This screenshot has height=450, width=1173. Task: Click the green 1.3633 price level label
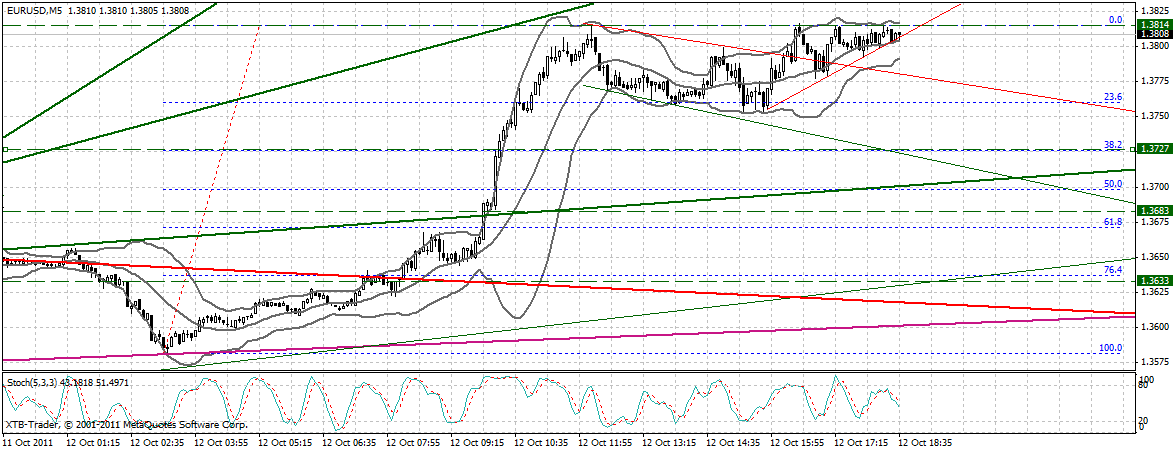[1153, 280]
